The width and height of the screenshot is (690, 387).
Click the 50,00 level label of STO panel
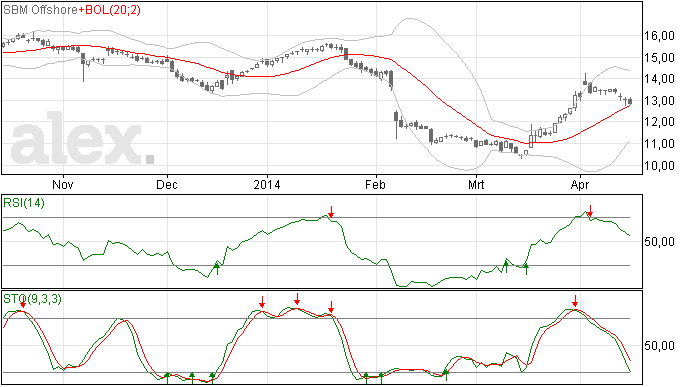pos(659,346)
